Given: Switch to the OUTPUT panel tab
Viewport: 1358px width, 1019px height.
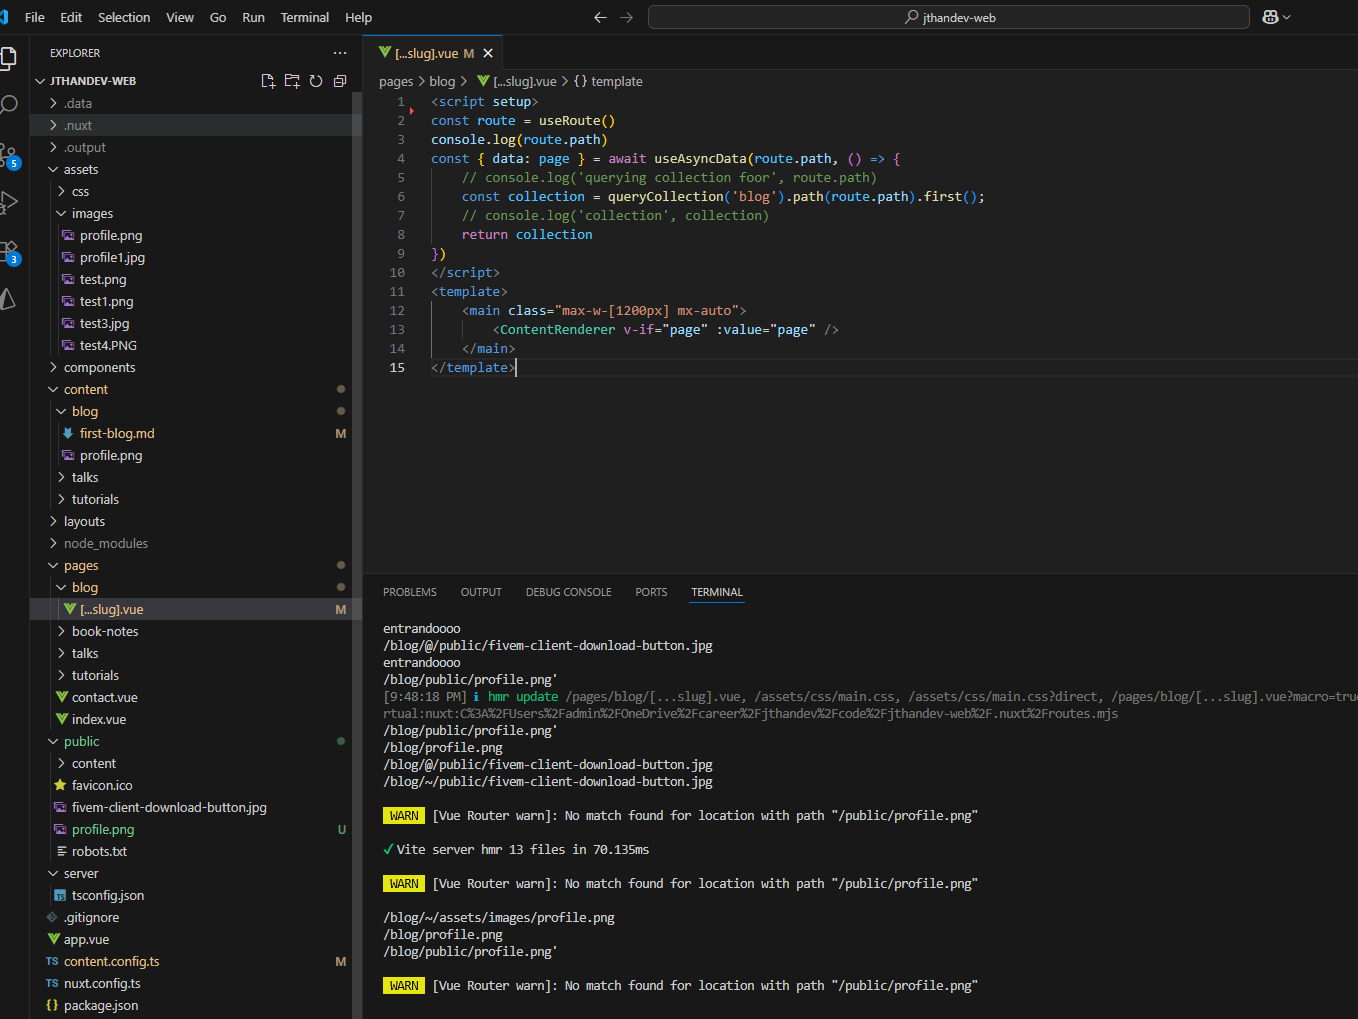Looking at the screenshot, I should point(481,592).
